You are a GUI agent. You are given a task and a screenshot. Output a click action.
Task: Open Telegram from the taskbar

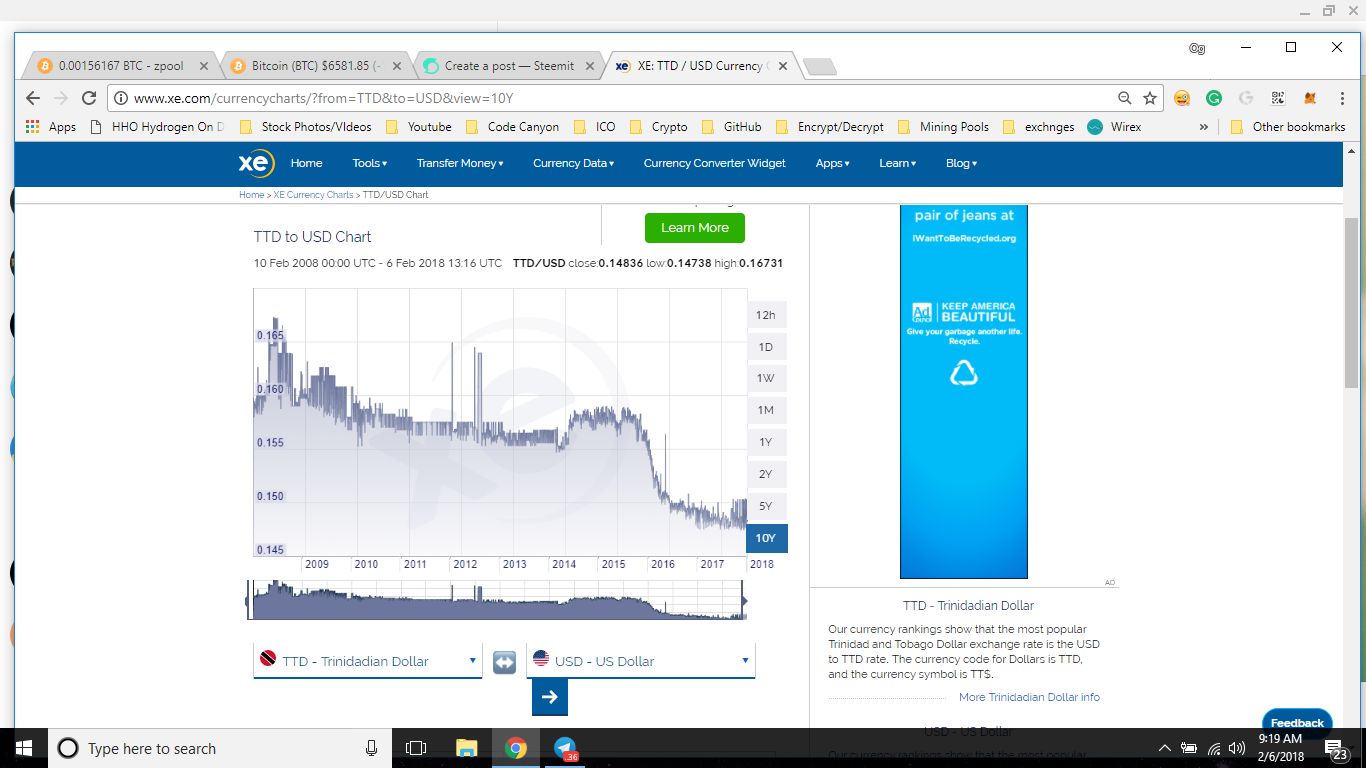tap(566, 748)
